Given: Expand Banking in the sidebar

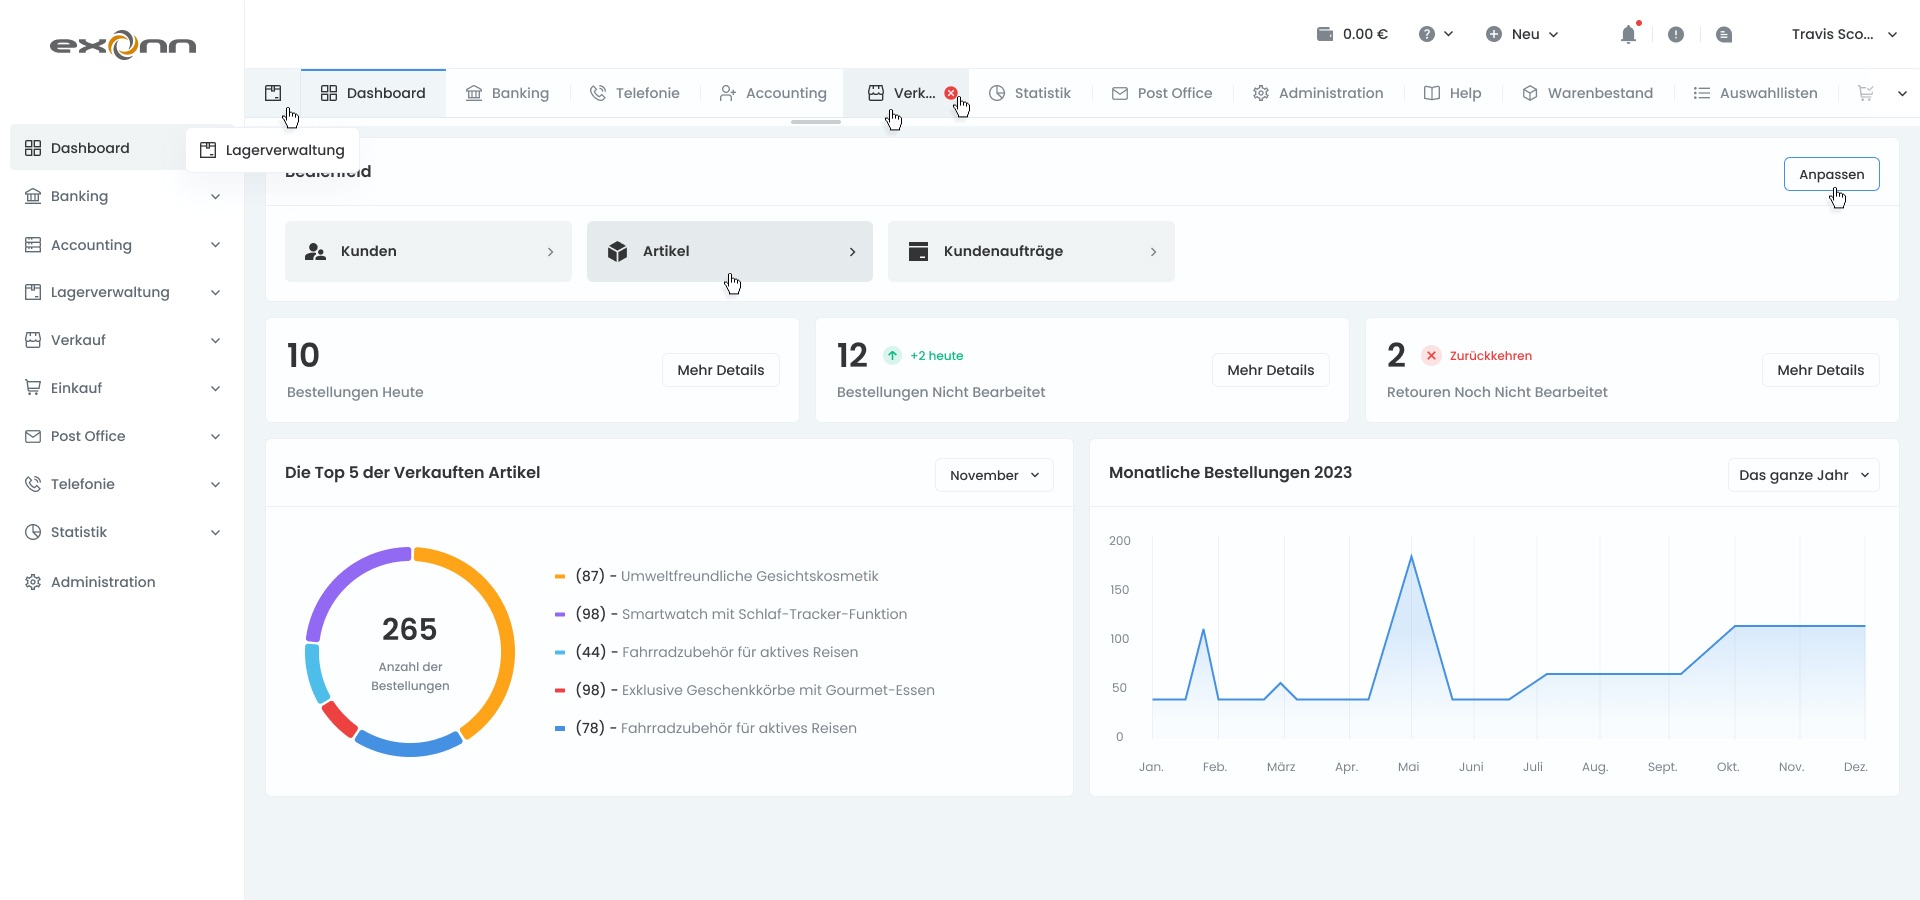Looking at the screenshot, I should [x=215, y=197].
